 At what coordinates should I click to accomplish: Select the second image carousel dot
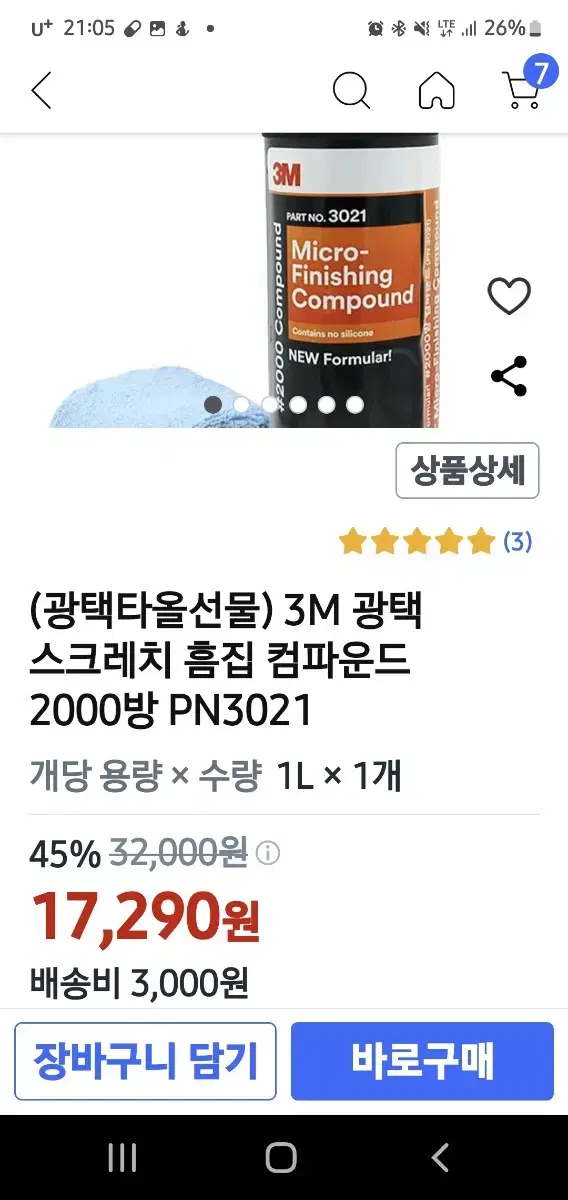[241, 405]
